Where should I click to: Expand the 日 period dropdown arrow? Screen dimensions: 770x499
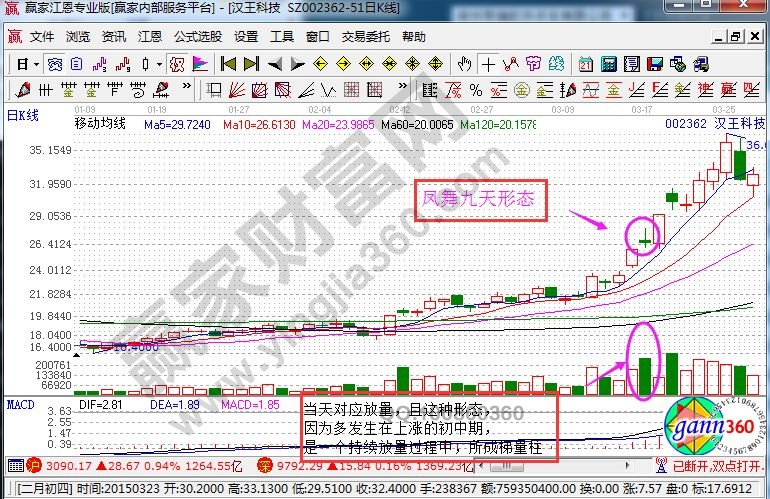pos(35,63)
